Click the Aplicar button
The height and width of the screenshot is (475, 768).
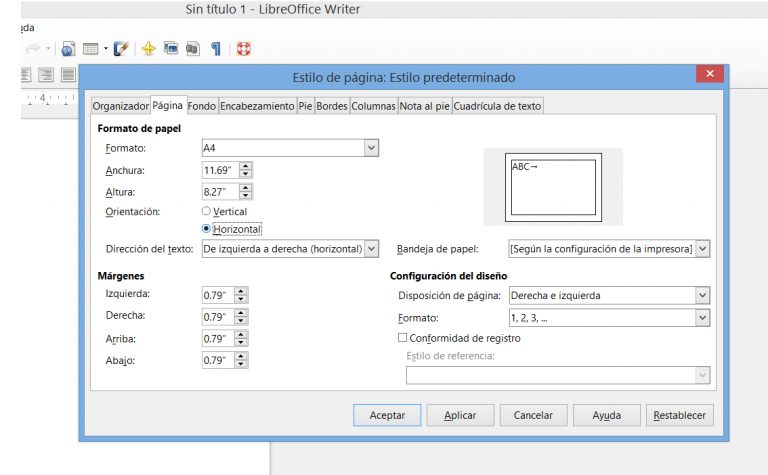(x=460, y=415)
